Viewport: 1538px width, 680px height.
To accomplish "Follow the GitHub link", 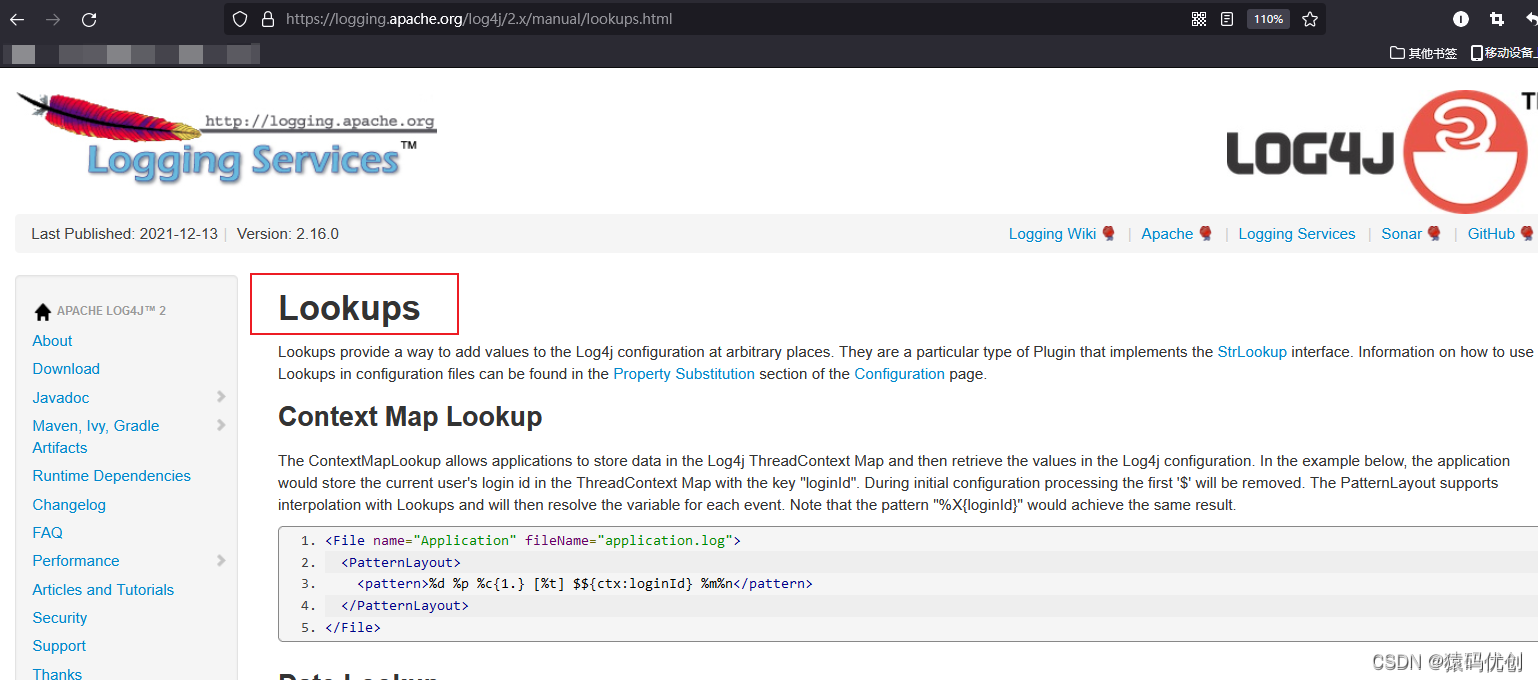I will point(1491,234).
